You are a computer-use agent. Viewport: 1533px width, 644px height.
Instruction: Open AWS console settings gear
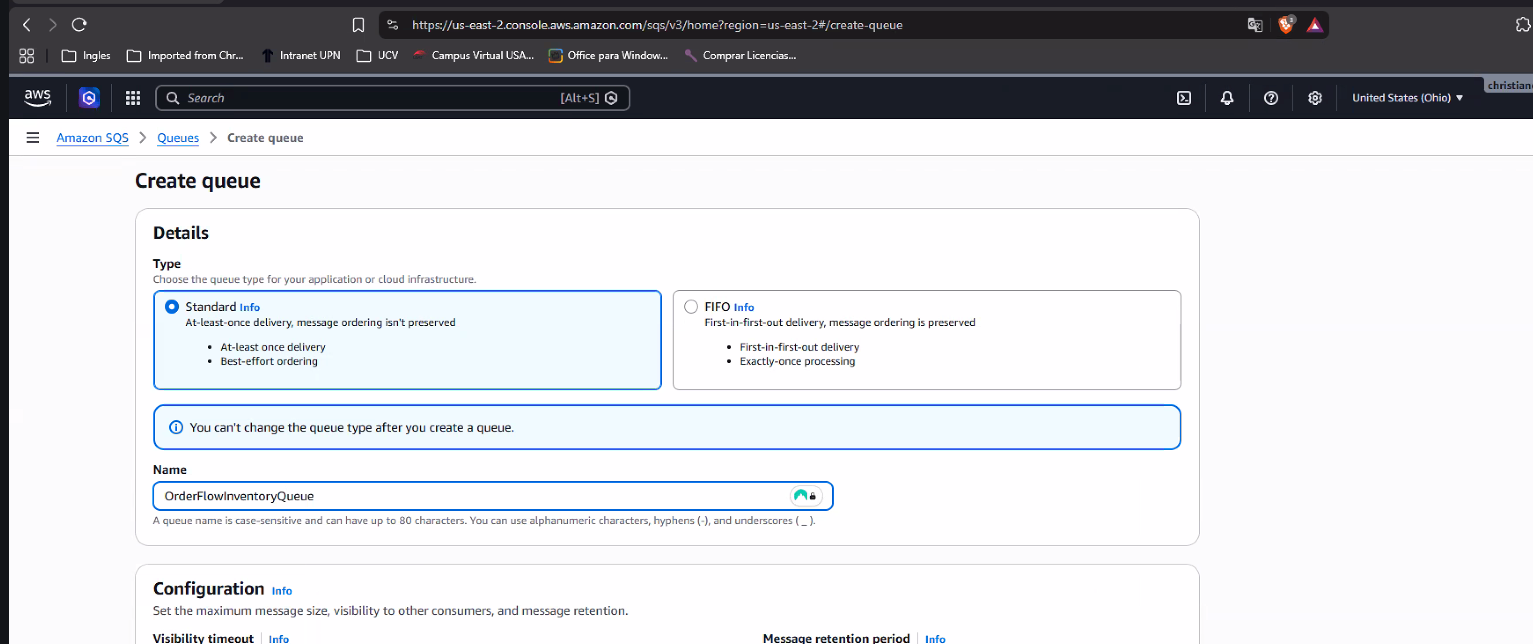pyautogui.click(x=1315, y=98)
